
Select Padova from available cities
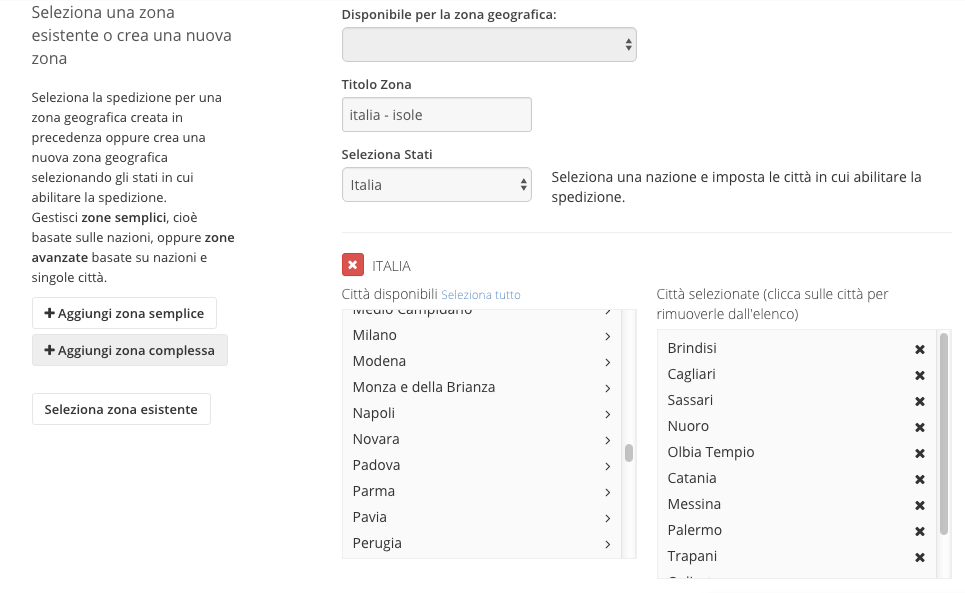(x=376, y=465)
